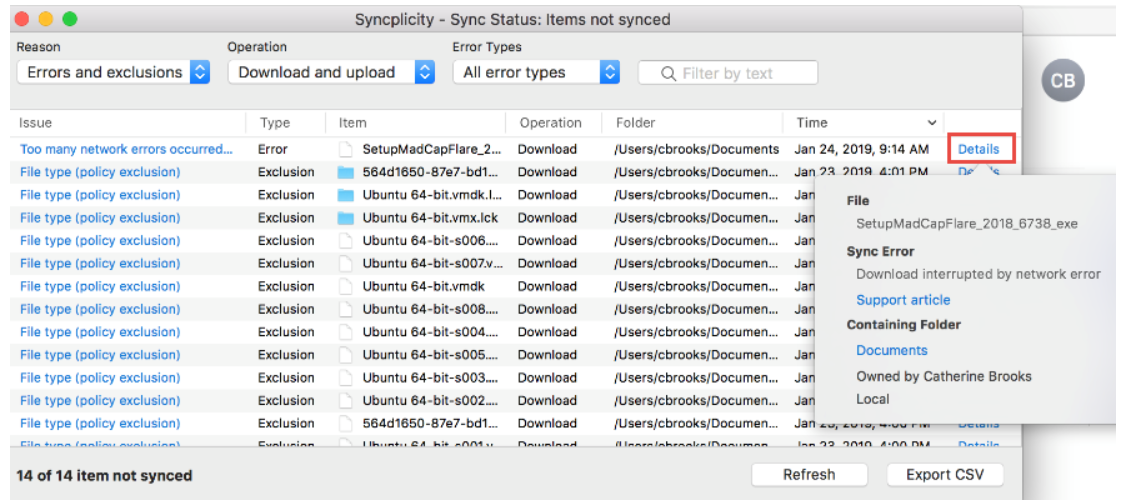Open the Reason dropdown showing Errors and exclusions

(113, 72)
